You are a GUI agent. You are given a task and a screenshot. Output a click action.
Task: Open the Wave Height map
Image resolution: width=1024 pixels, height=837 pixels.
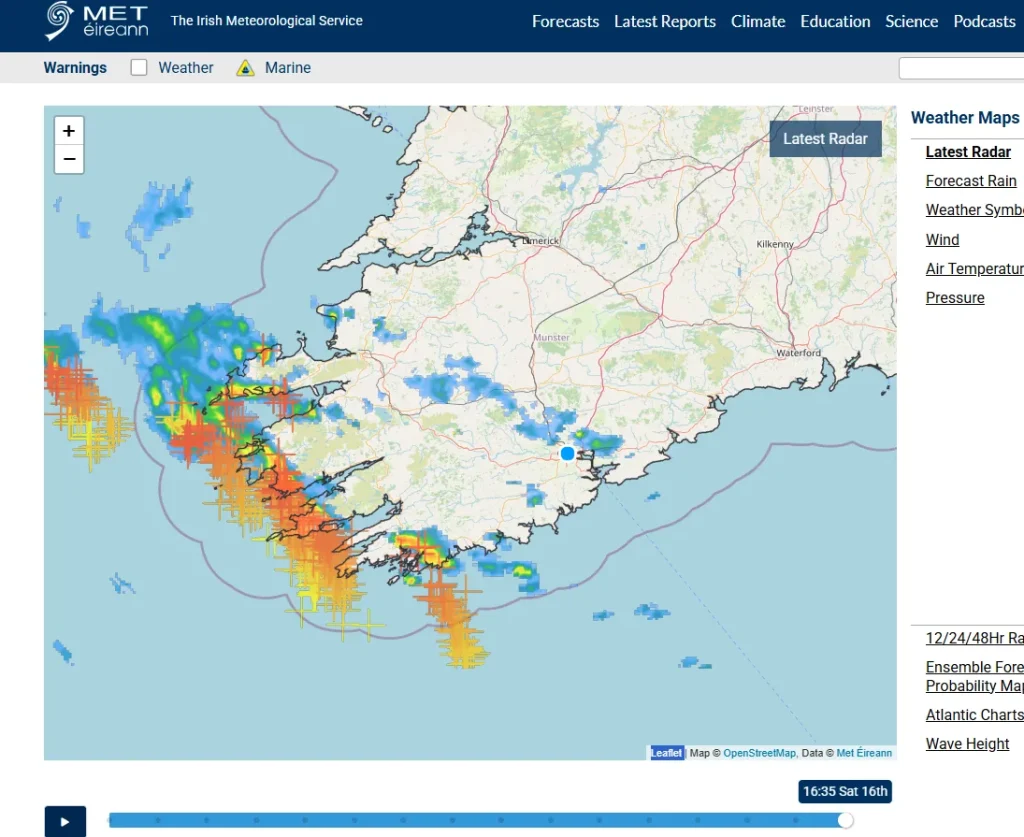tap(967, 743)
